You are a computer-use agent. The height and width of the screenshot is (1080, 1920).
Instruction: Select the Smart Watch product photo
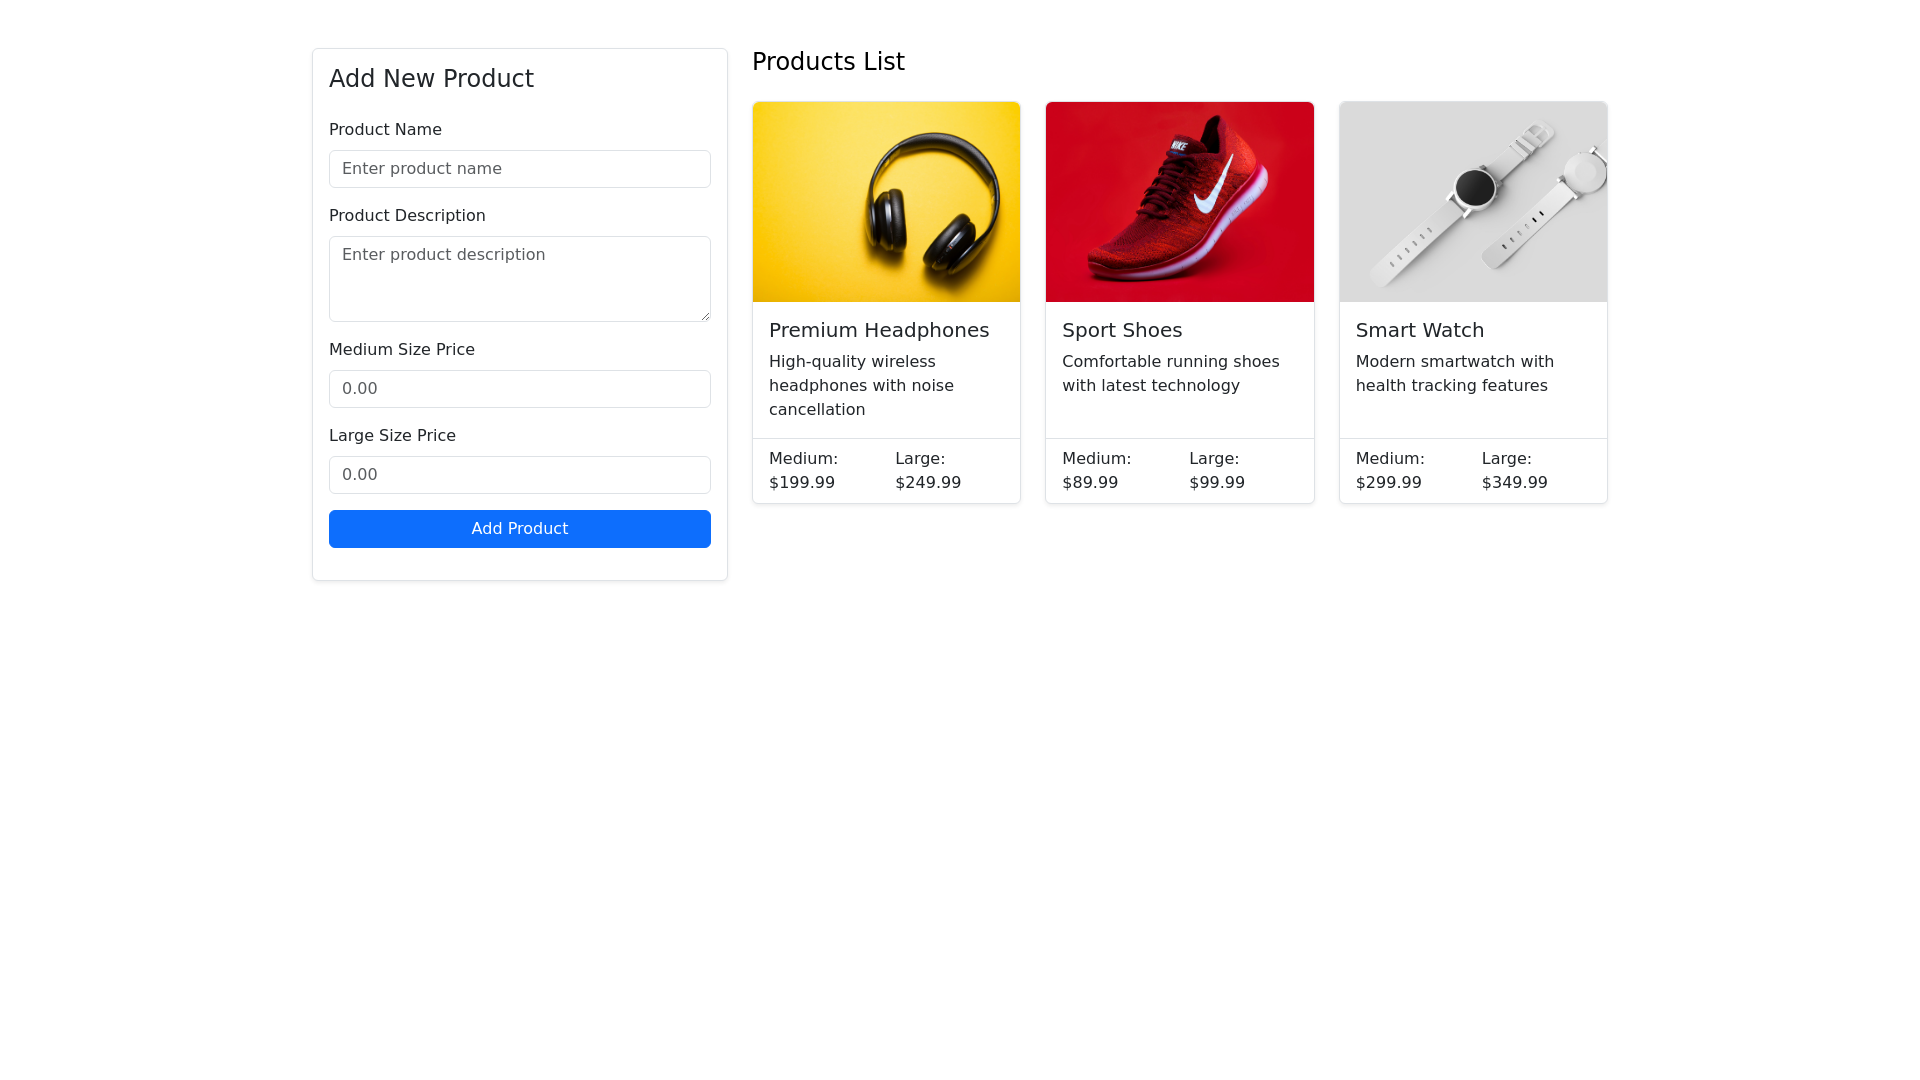[1473, 202]
